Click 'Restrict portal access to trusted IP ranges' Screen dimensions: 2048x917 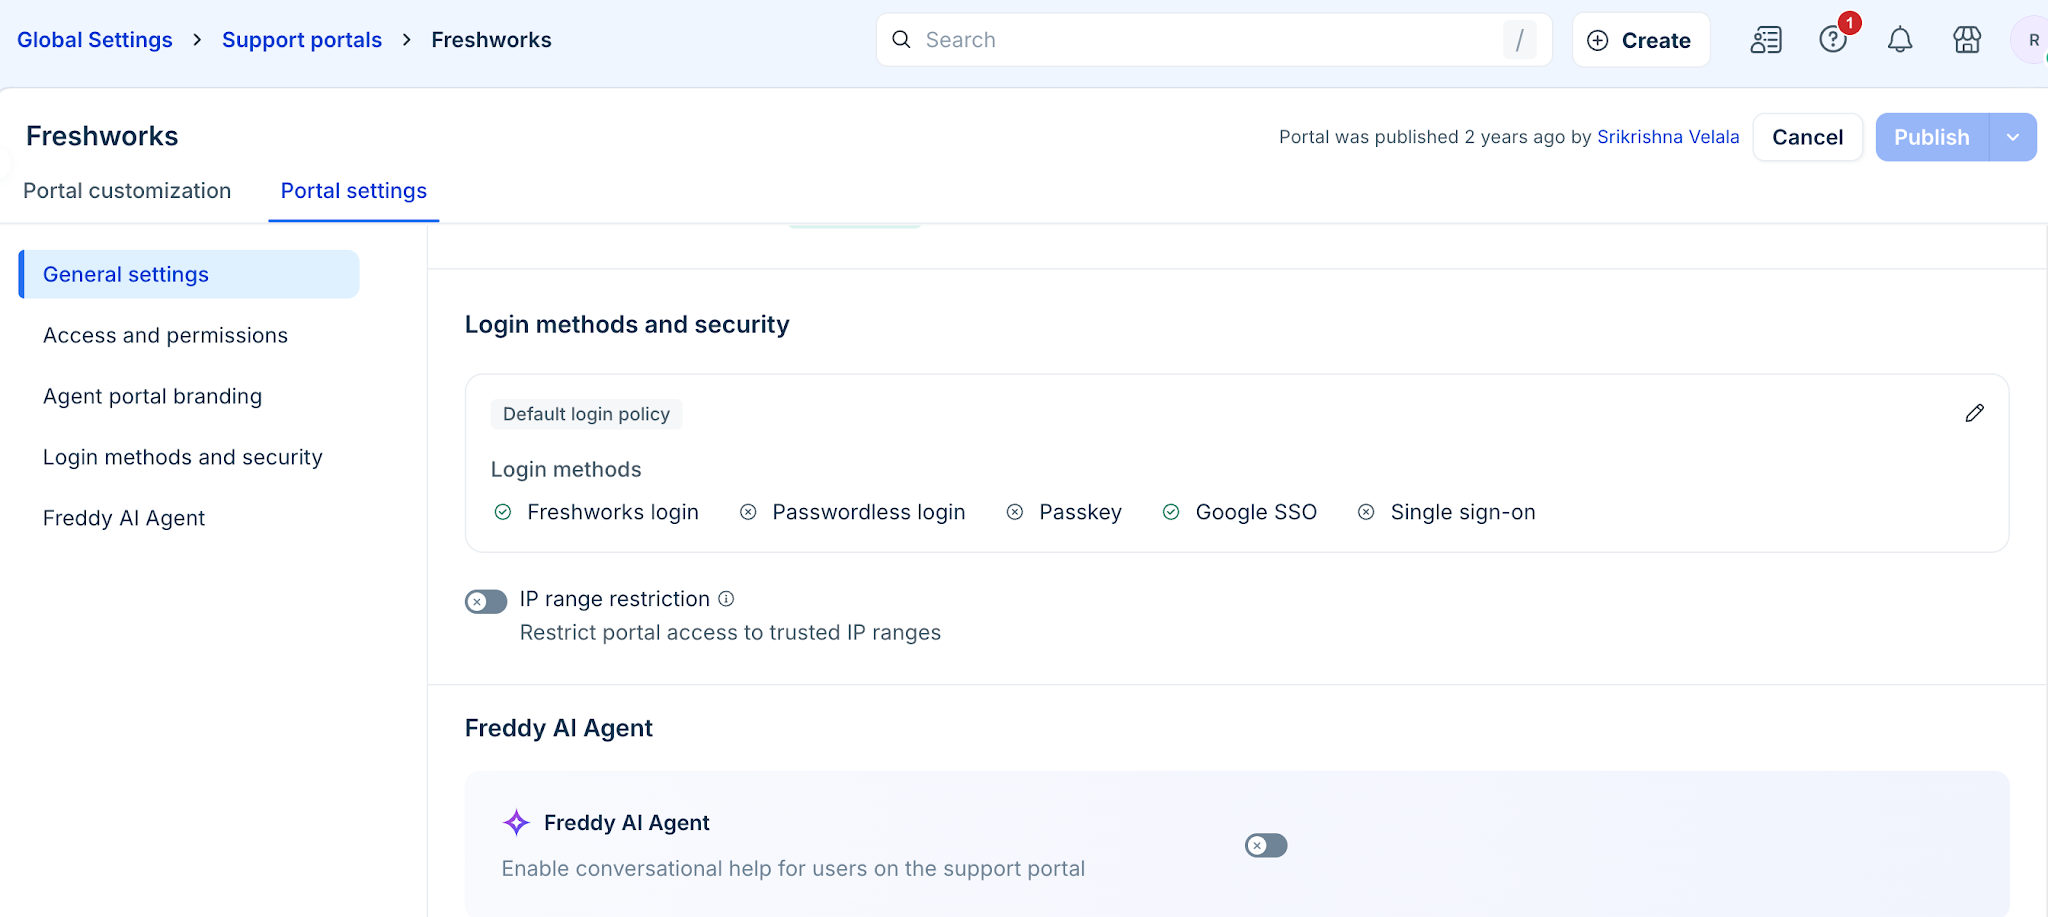coord(730,632)
